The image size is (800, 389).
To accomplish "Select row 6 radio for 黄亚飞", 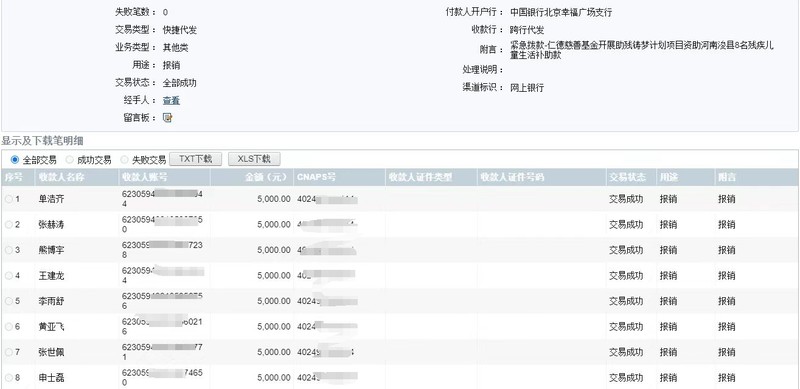I will tap(9, 327).
